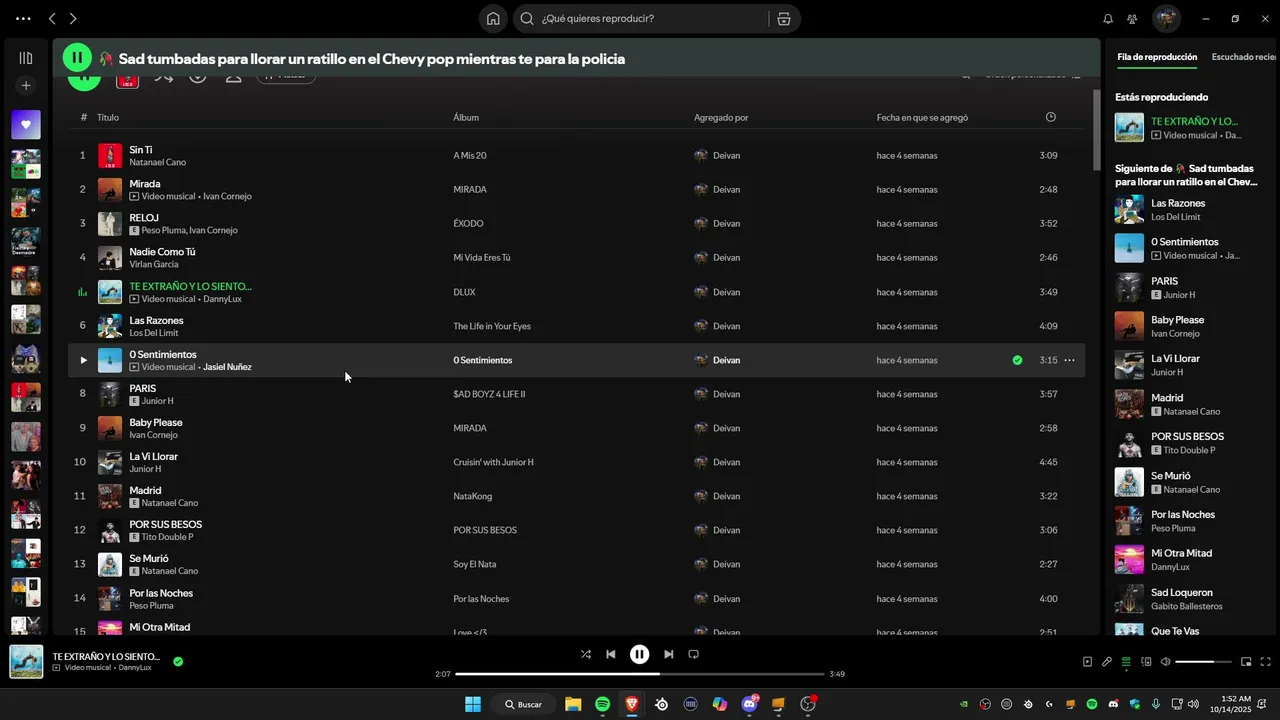Open Discord from the taskbar
This screenshot has width=1280, height=720.
pyautogui.click(x=750, y=704)
